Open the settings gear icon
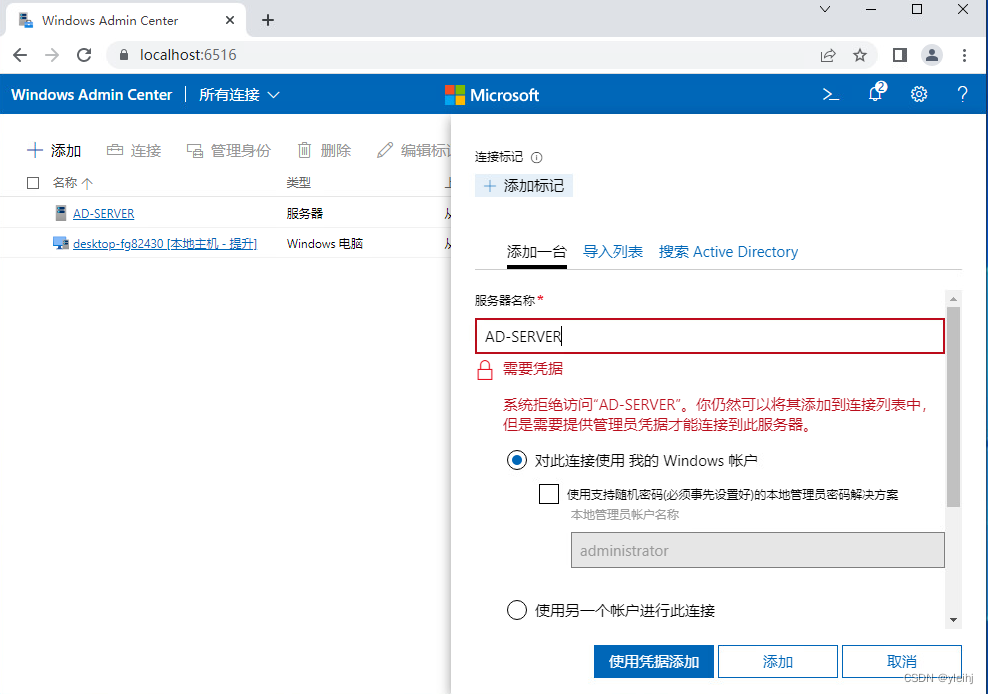Screen dimensions: 988x694 pos(918,94)
